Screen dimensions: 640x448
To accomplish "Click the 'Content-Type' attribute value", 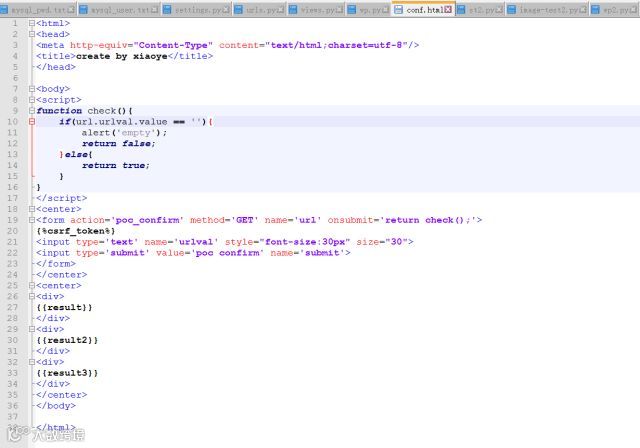I will point(173,45).
